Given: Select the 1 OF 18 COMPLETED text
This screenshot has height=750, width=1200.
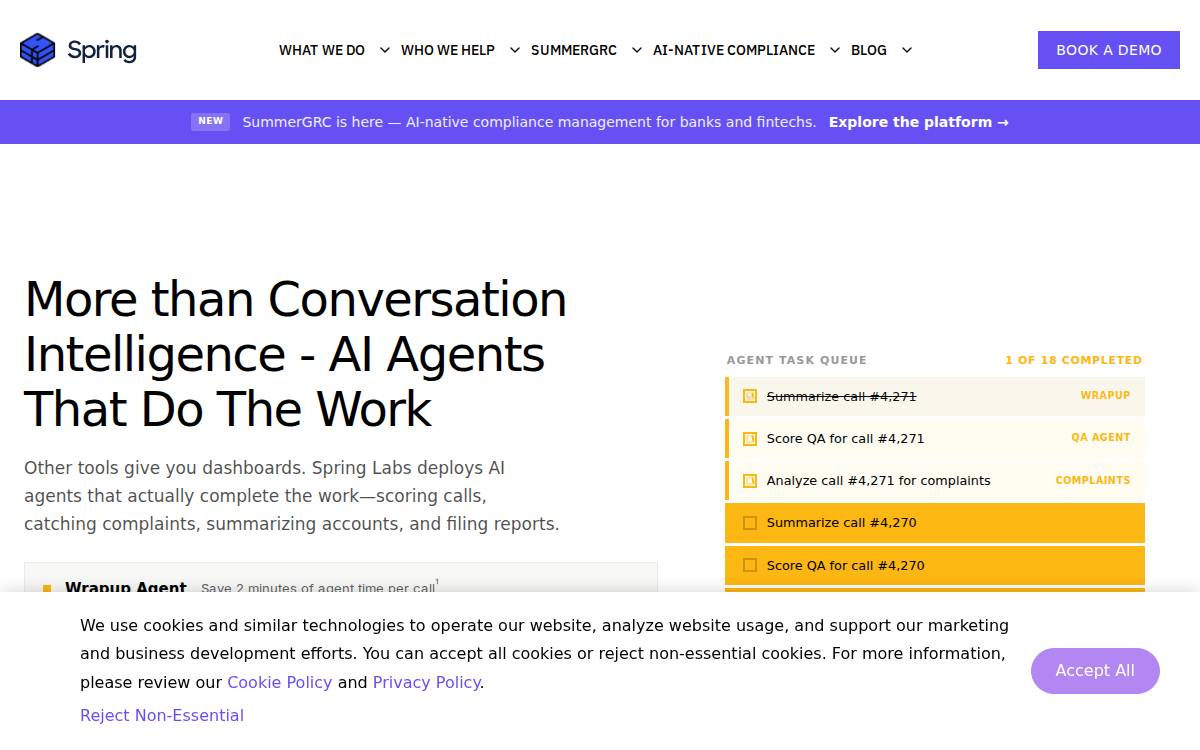Looking at the screenshot, I should click(x=1073, y=360).
